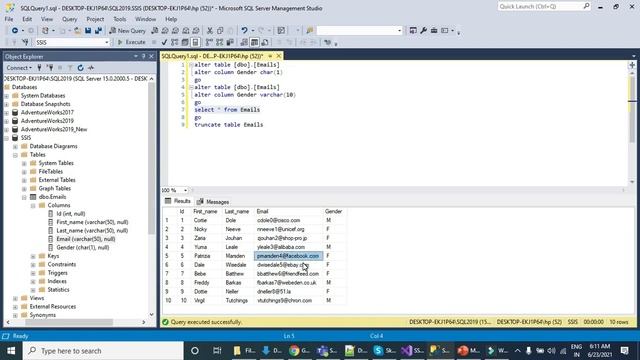Select Email (varchar(50), null) column

click(86, 239)
